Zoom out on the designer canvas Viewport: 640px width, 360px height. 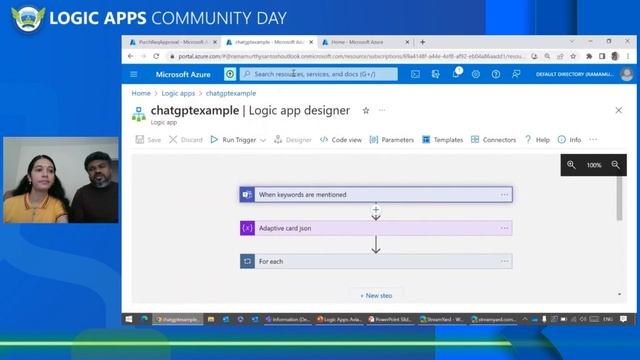coord(616,165)
